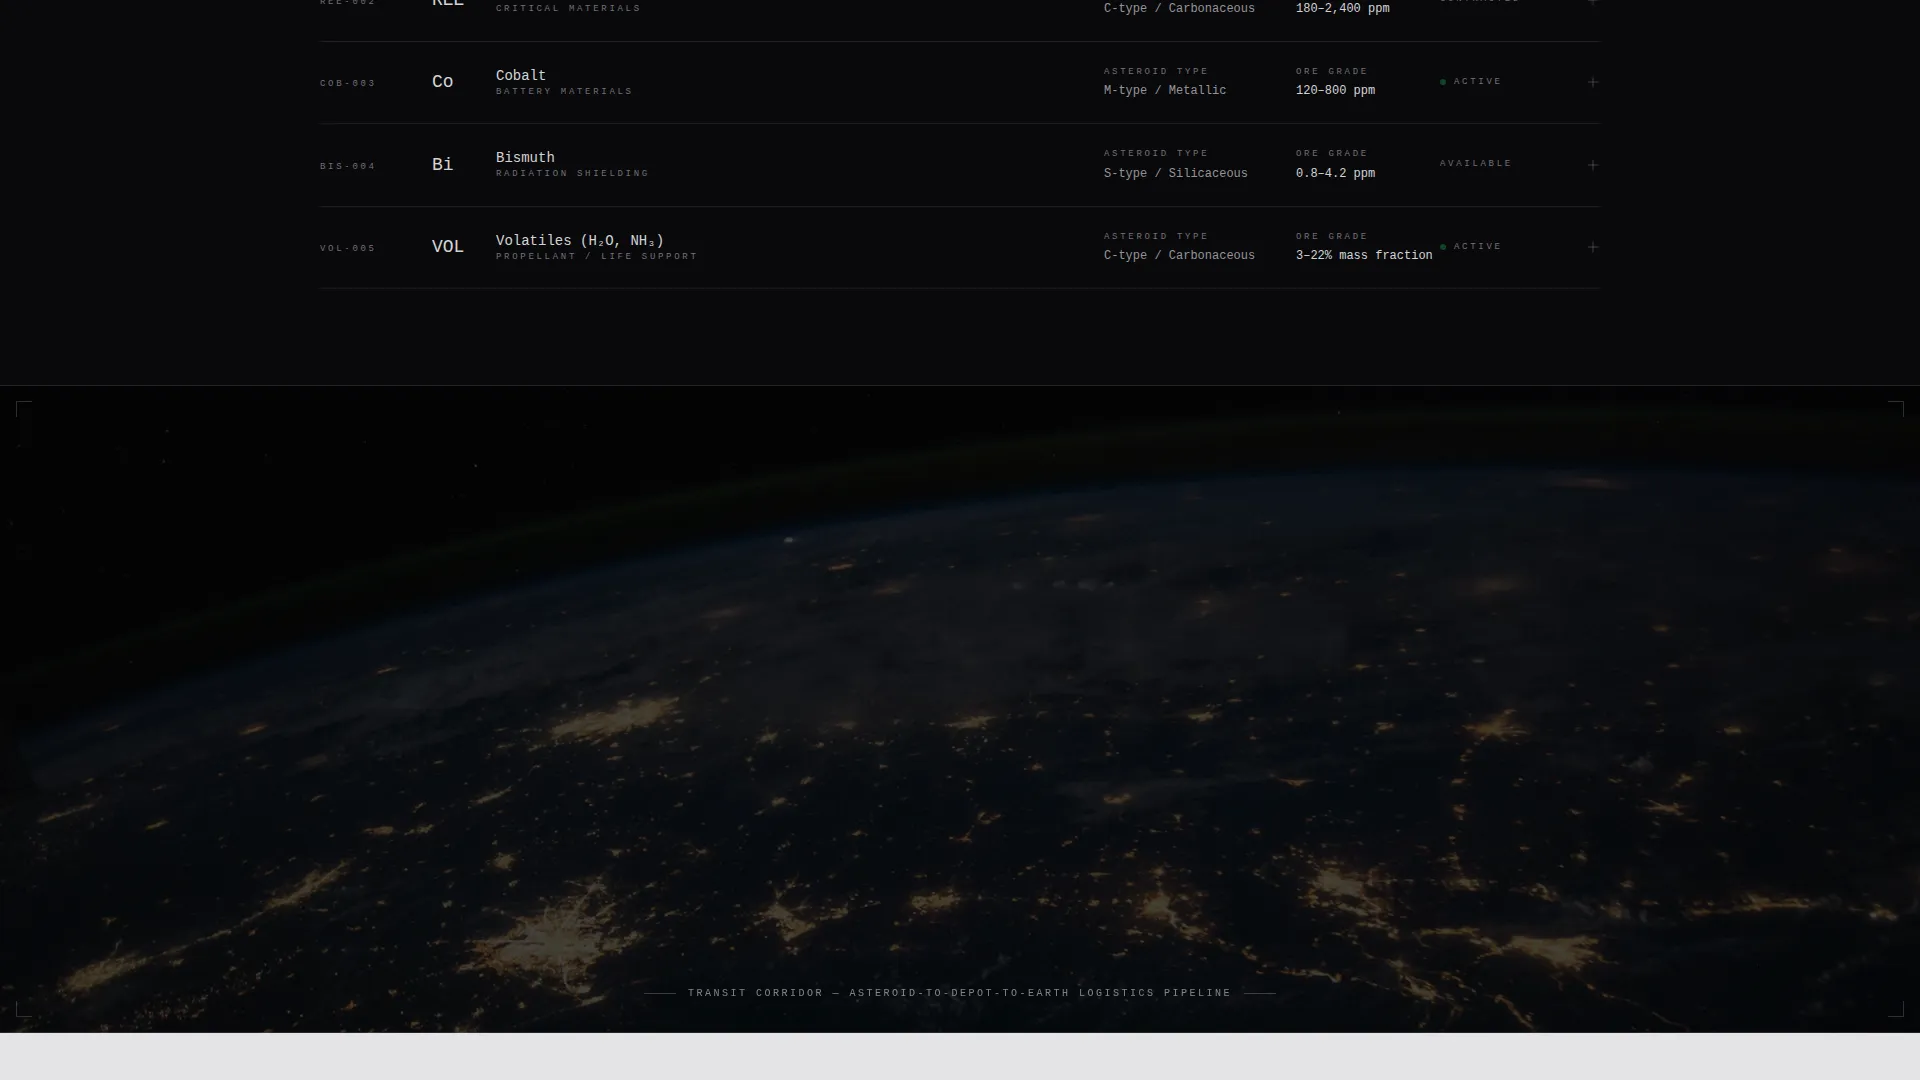Click the VOL-005 identifier code

coord(348,248)
